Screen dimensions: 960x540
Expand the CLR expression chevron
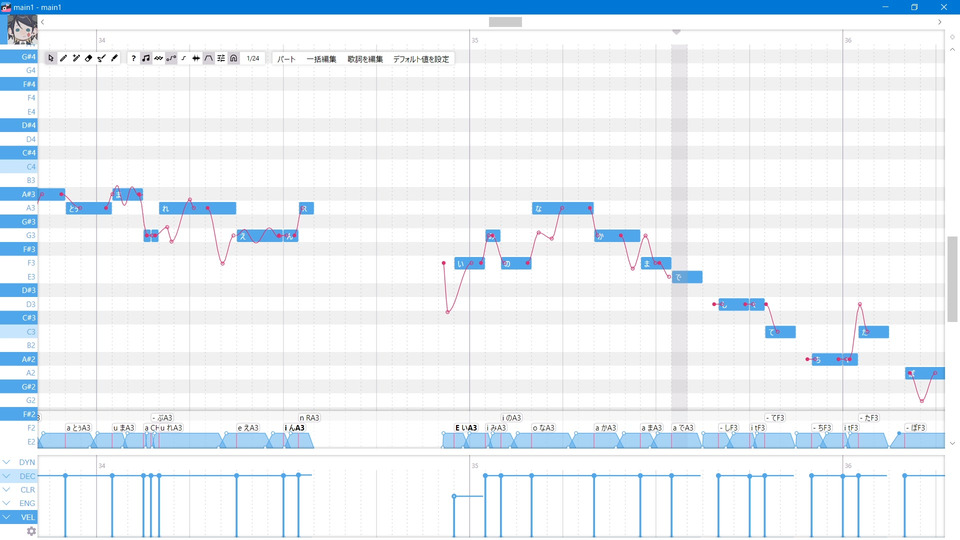[x=6, y=490]
